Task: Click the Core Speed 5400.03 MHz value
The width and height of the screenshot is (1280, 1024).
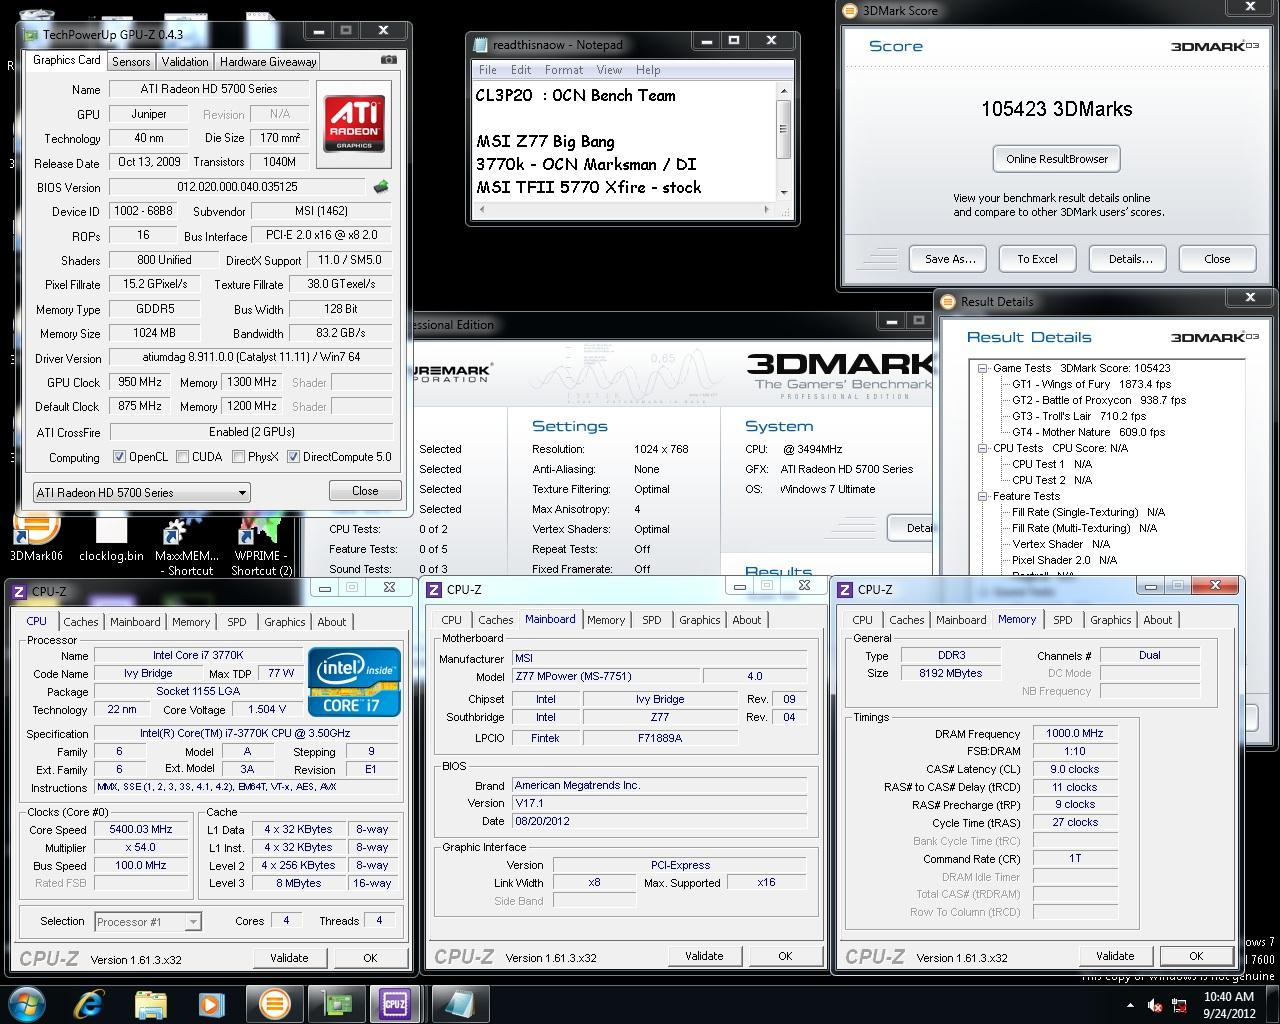Action: pyautogui.click(x=141, y=829)
